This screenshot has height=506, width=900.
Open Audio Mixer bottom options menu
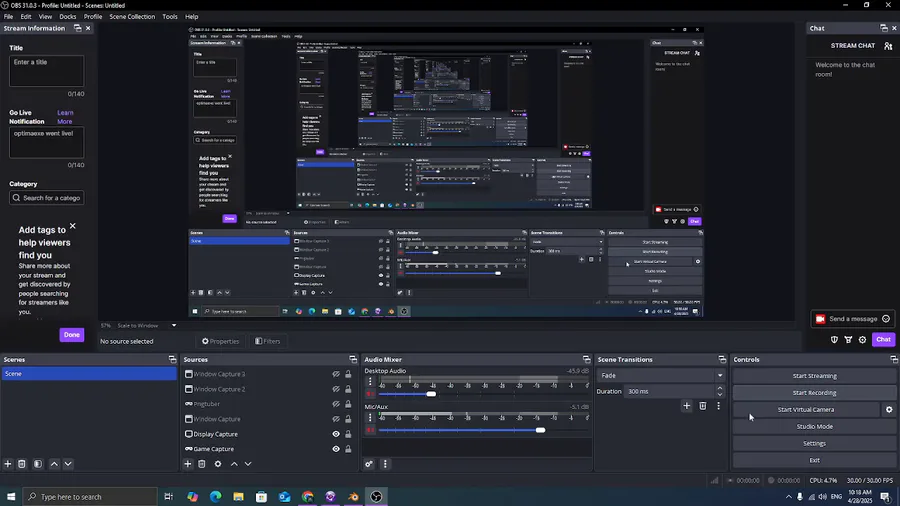[x=385, y=464]
